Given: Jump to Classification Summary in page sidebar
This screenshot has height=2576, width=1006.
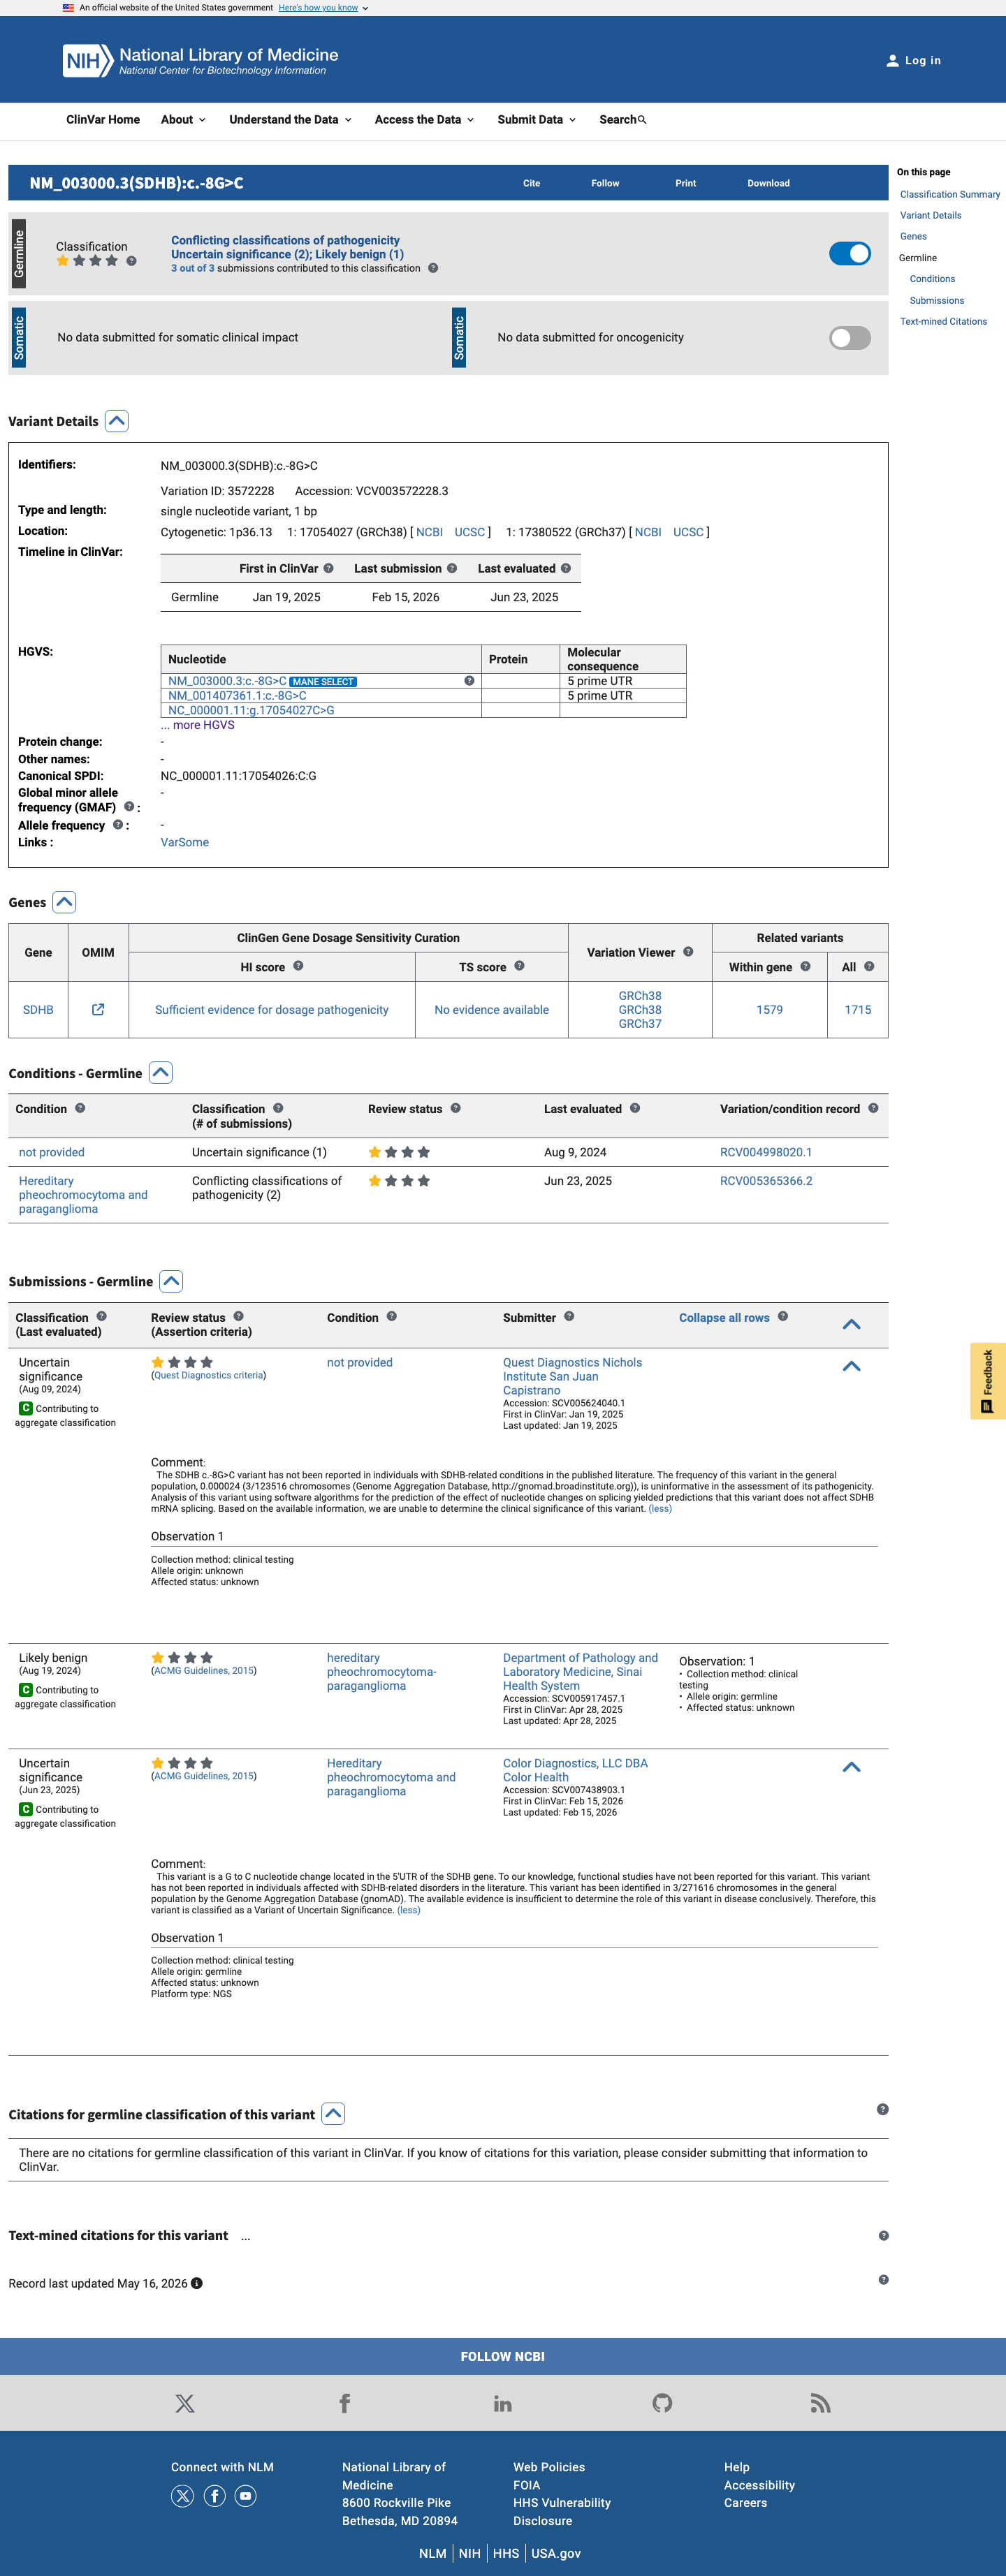Looking at the screenshot, I should (950, 195).
